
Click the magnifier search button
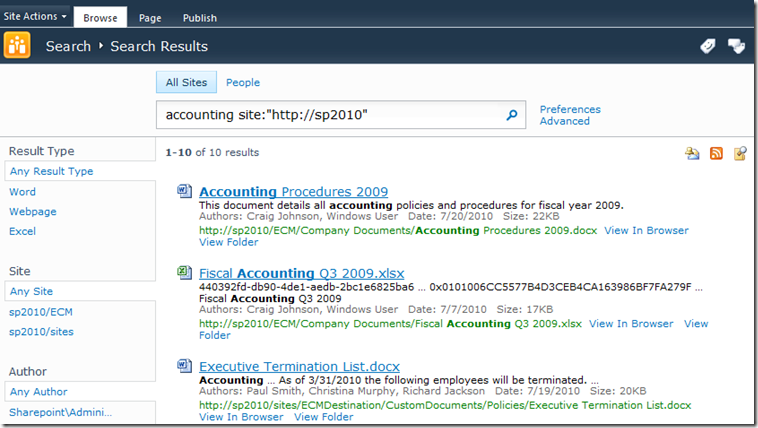pos(511,115)
